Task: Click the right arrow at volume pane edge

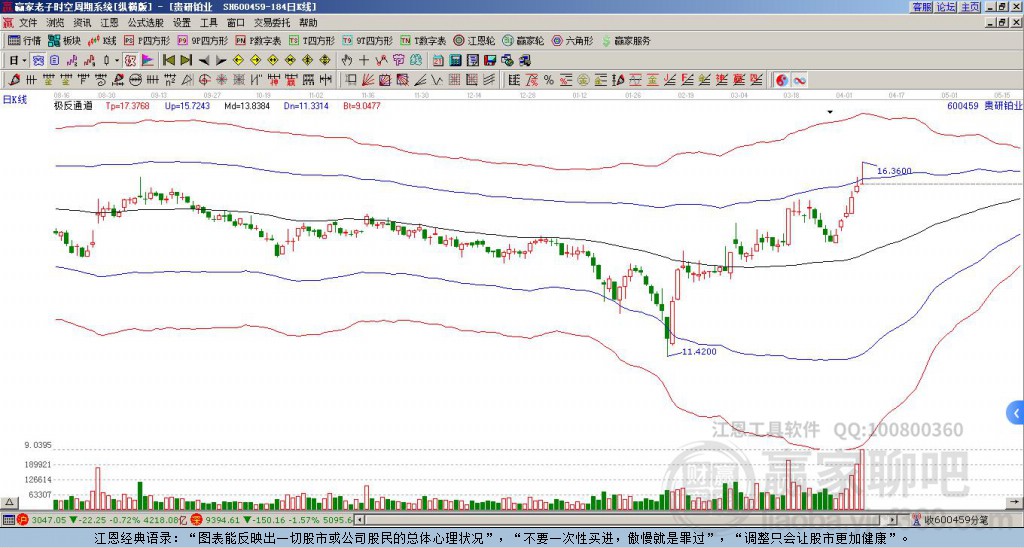Action: (1014, 502)
